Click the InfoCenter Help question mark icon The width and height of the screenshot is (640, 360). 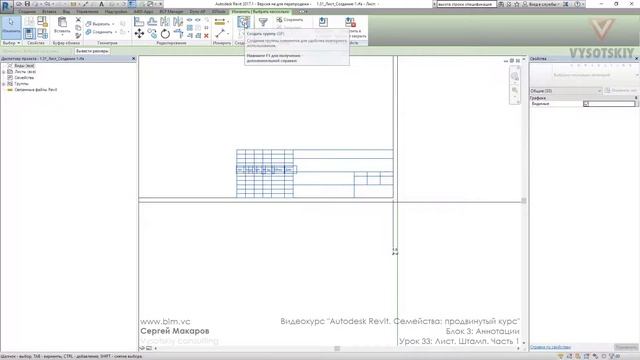click(577, 4)
